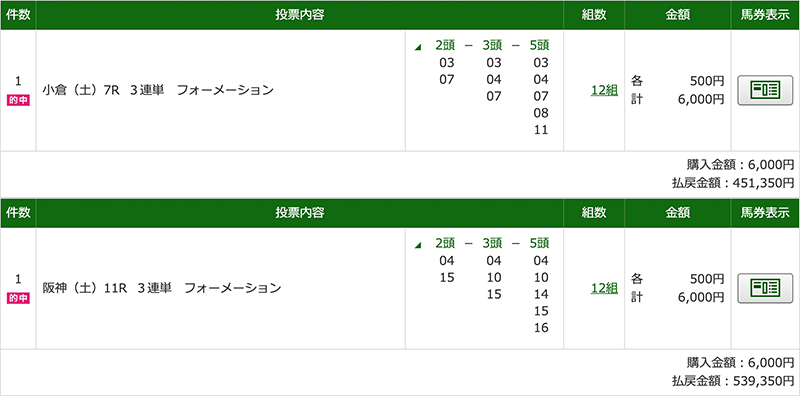Image resolution: width=800 pixels, height=396 pixels.
Task: Open 12組 link in Kokura 7R row
Action: click(x=605, y=90)
